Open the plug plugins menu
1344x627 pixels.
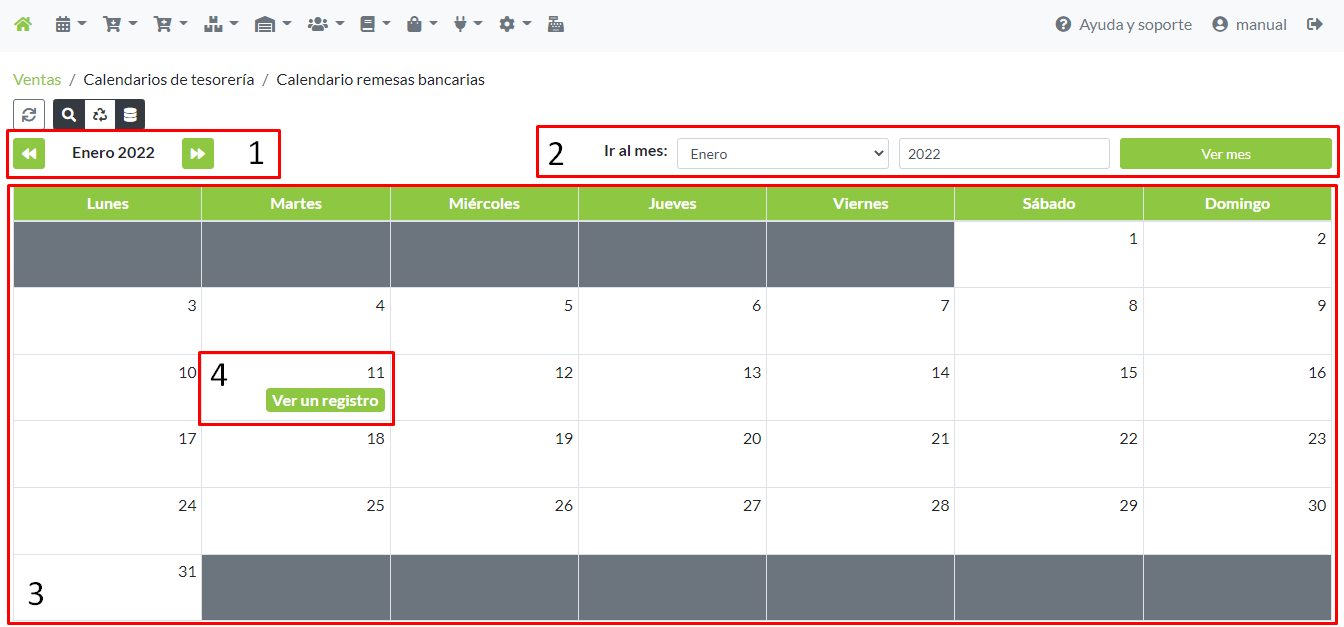click(467, 24)
